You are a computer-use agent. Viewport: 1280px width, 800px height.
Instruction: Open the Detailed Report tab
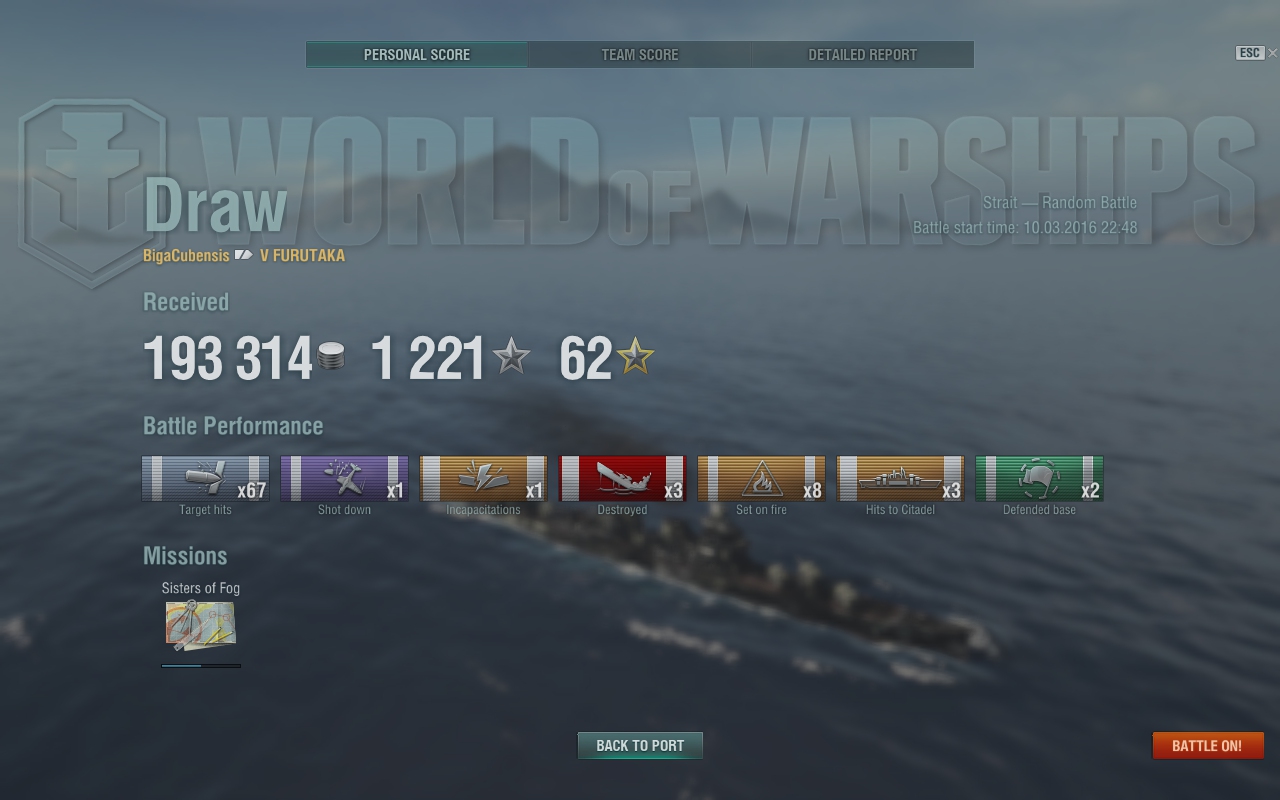pos(863,55)
